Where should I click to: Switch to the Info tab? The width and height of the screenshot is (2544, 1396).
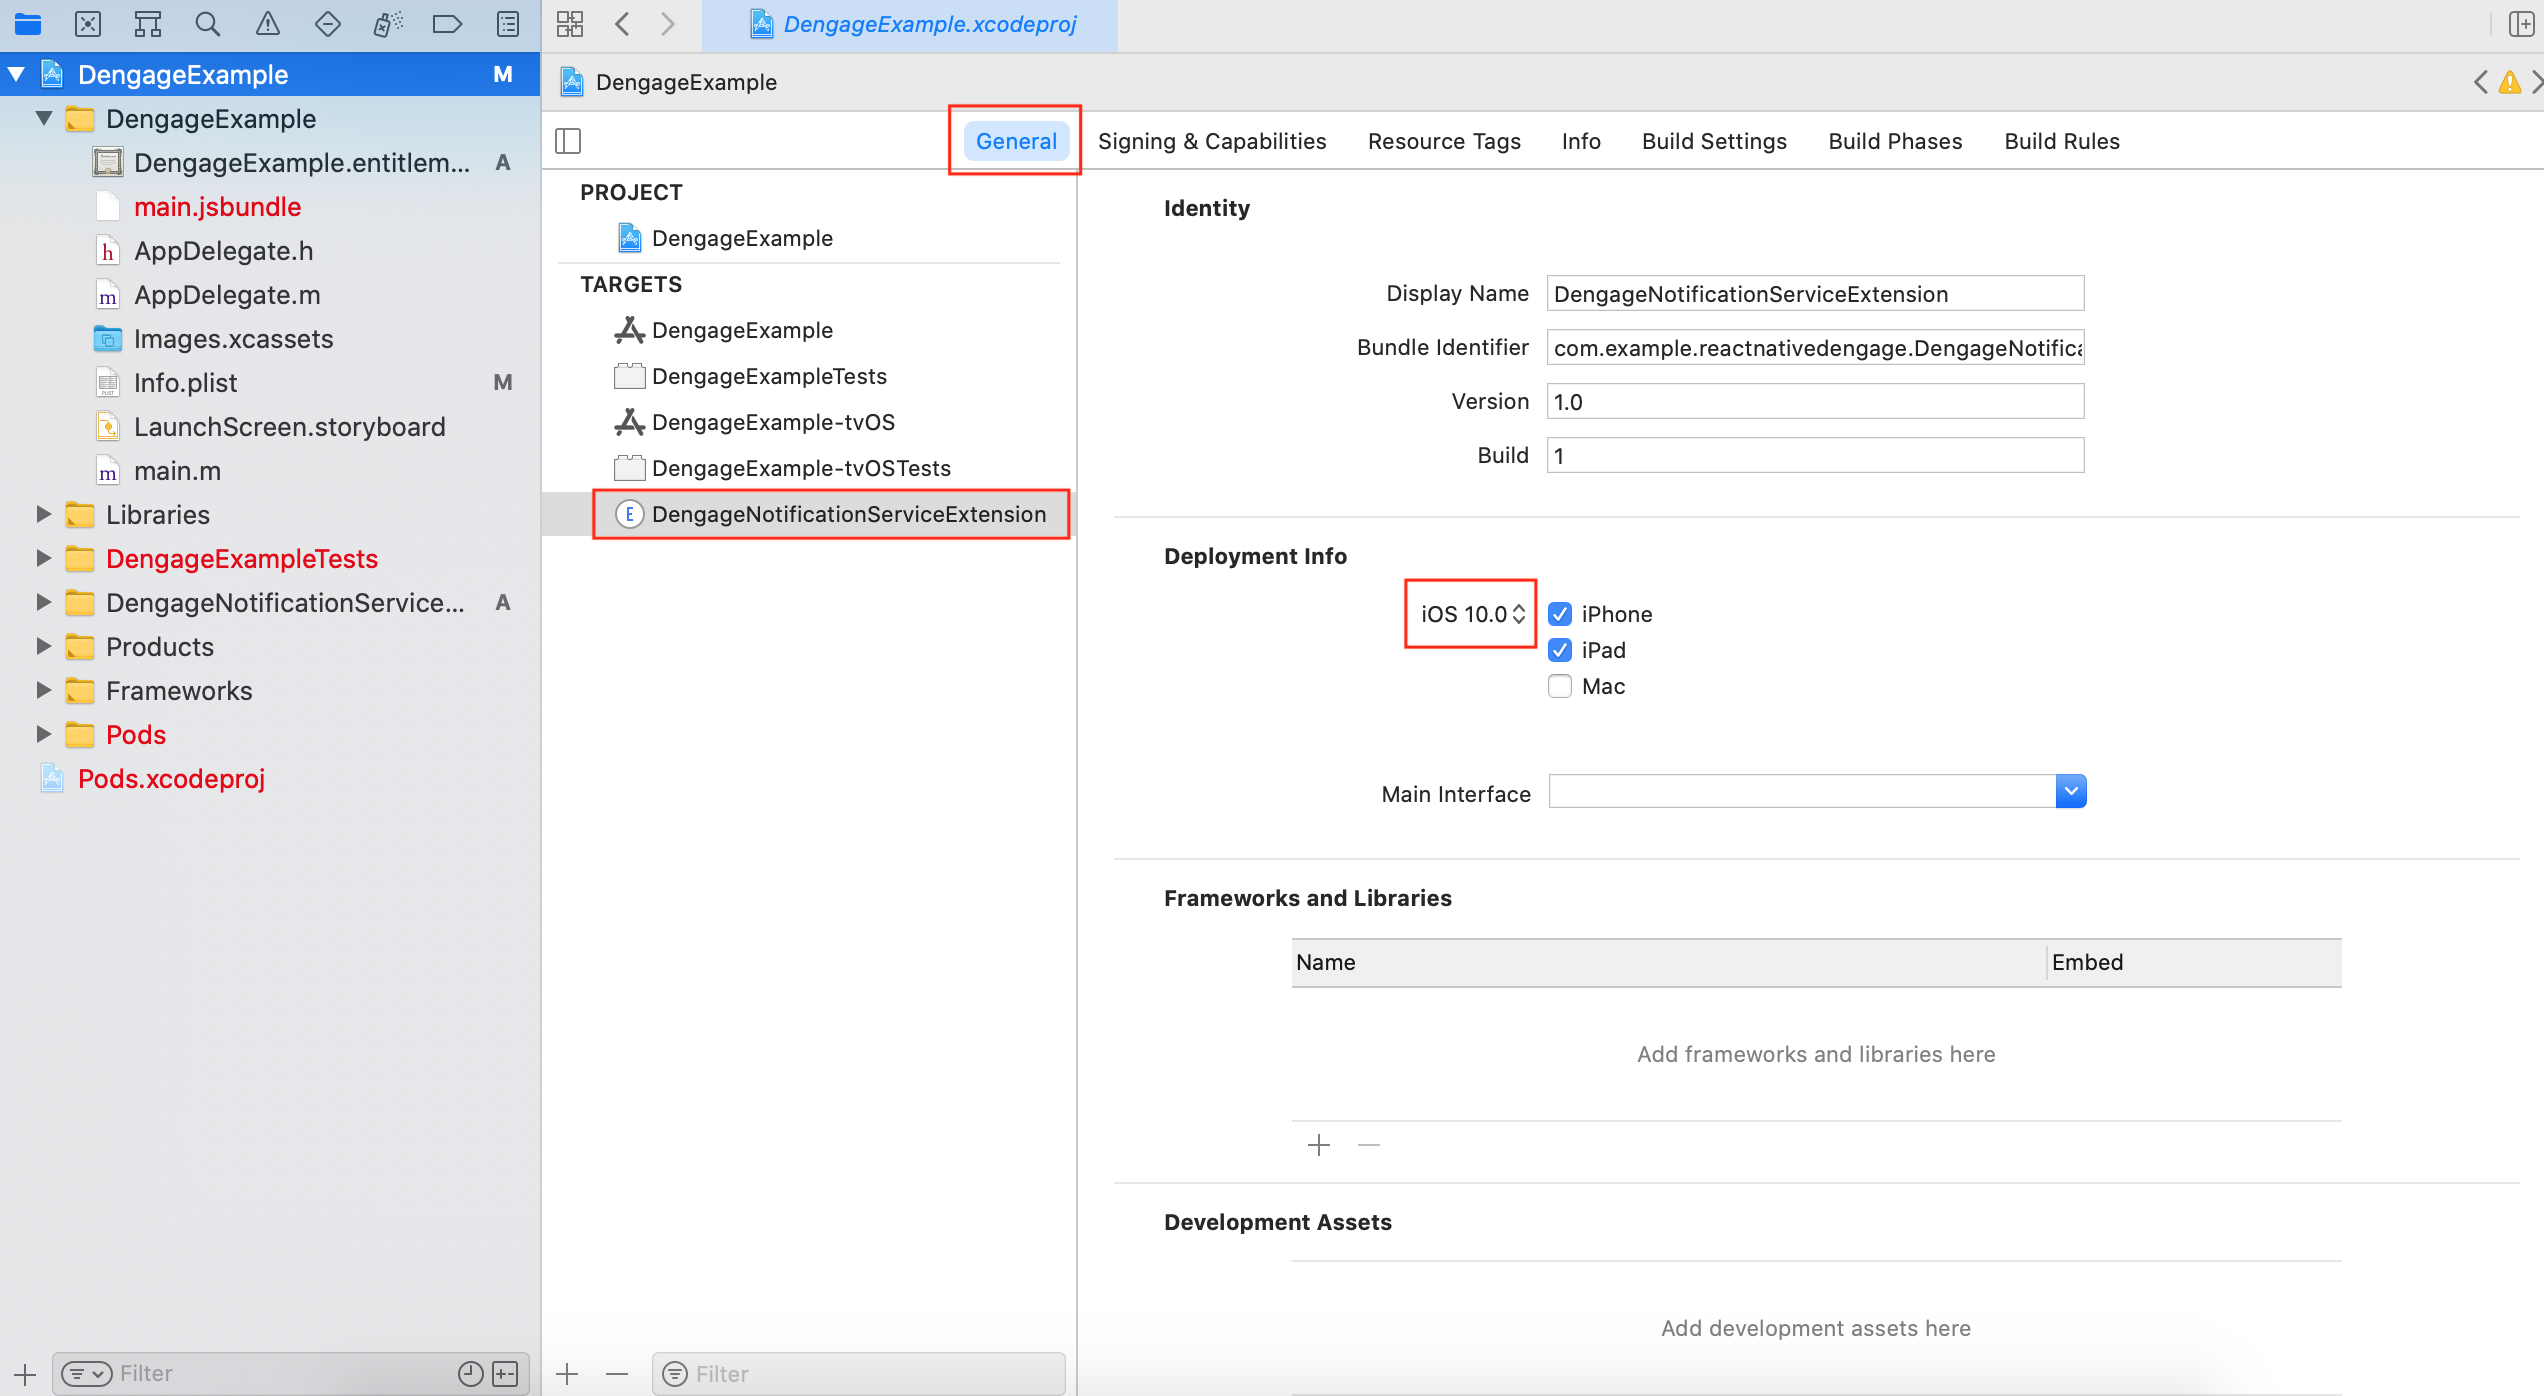pos(1581,141)
